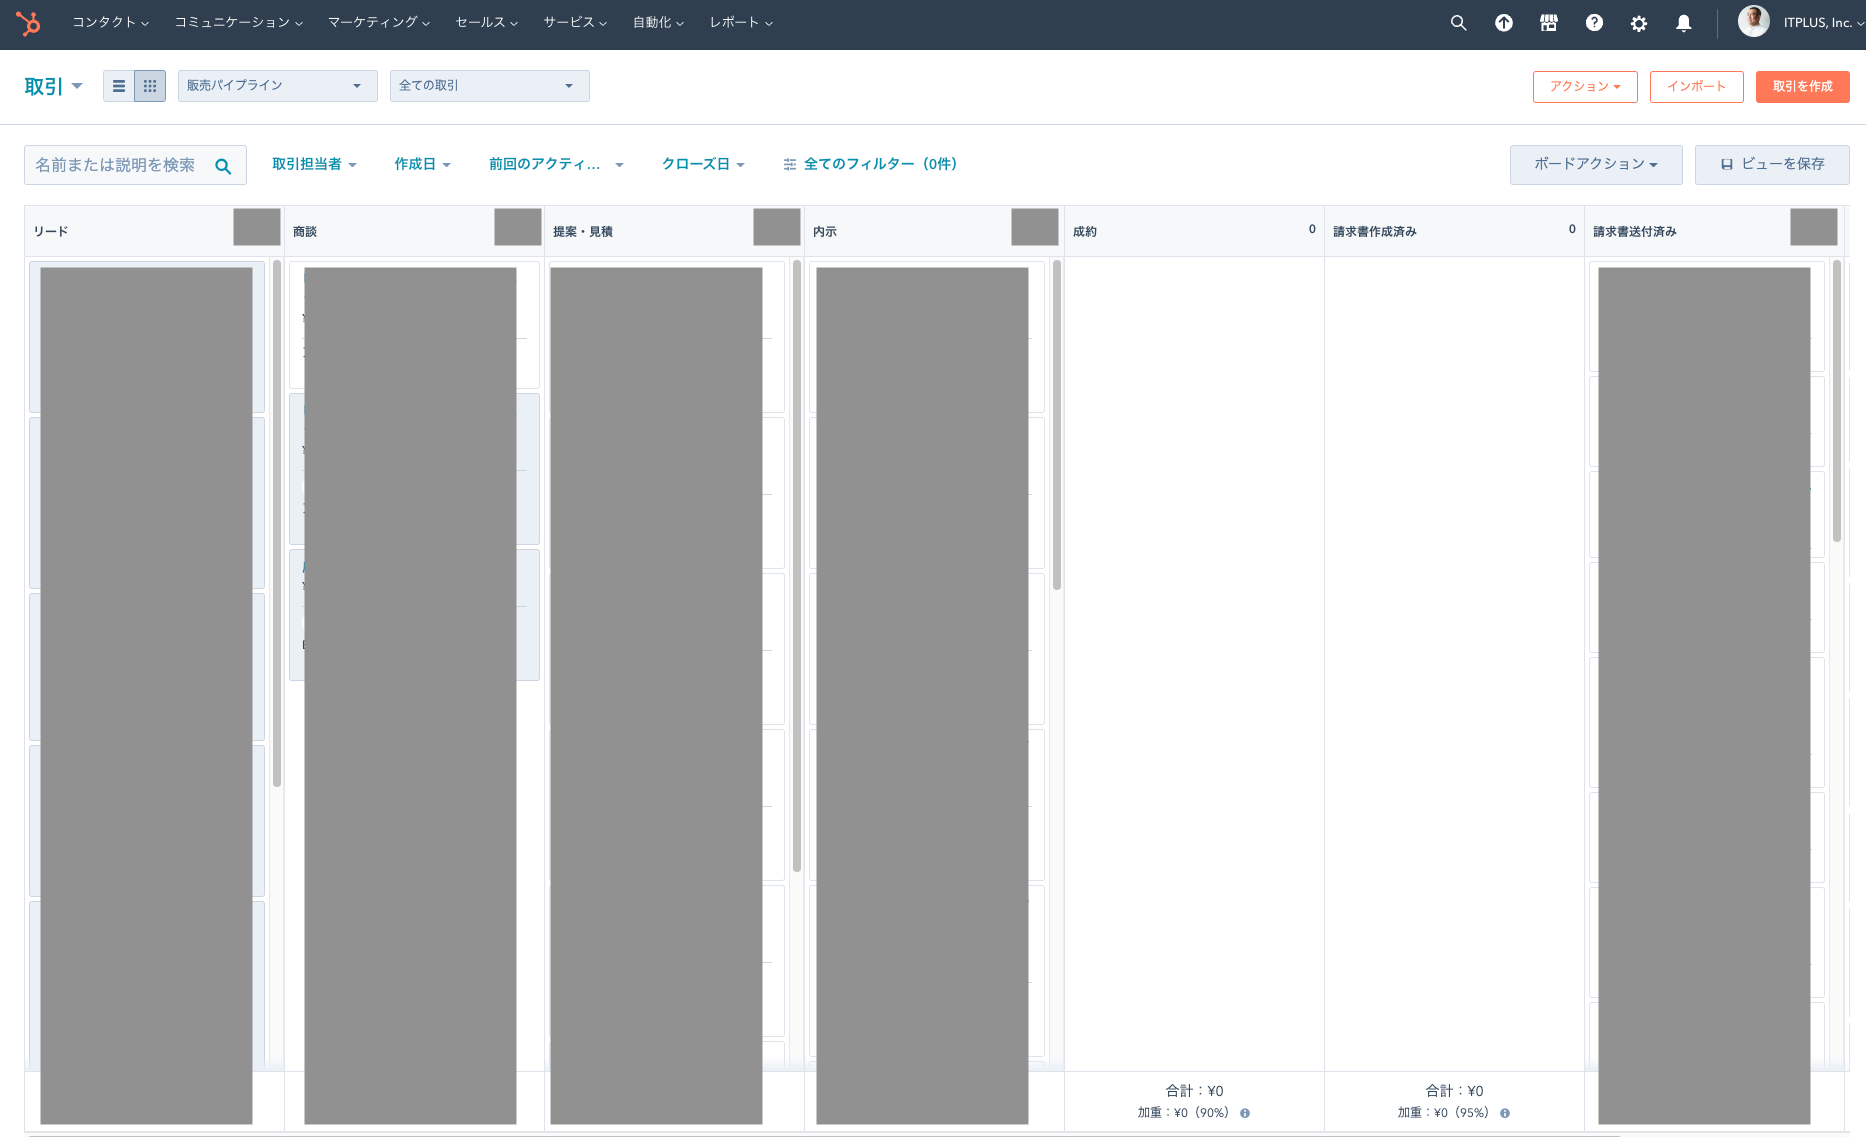Expand the クローズ日 filter
1866x1137 pixels.
(x=703, y=164)
